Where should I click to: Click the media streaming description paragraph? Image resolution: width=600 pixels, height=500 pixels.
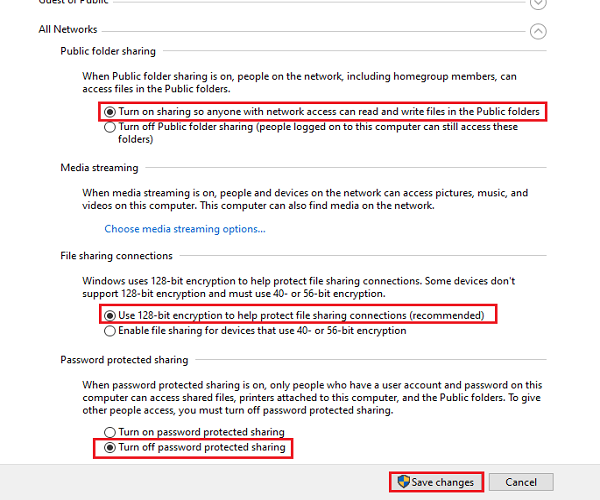[305, 199]
